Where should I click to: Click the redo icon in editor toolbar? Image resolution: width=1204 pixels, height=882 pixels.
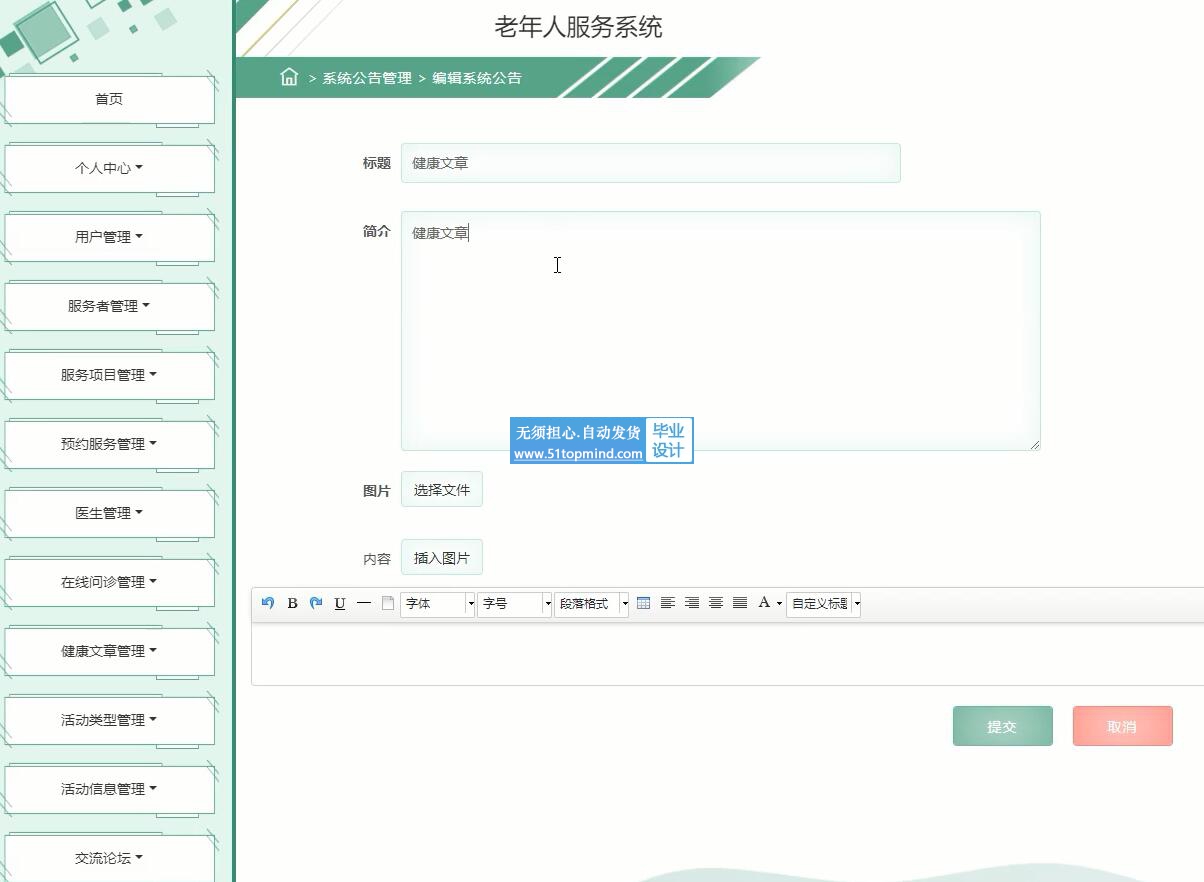click(x=316, y=603)
